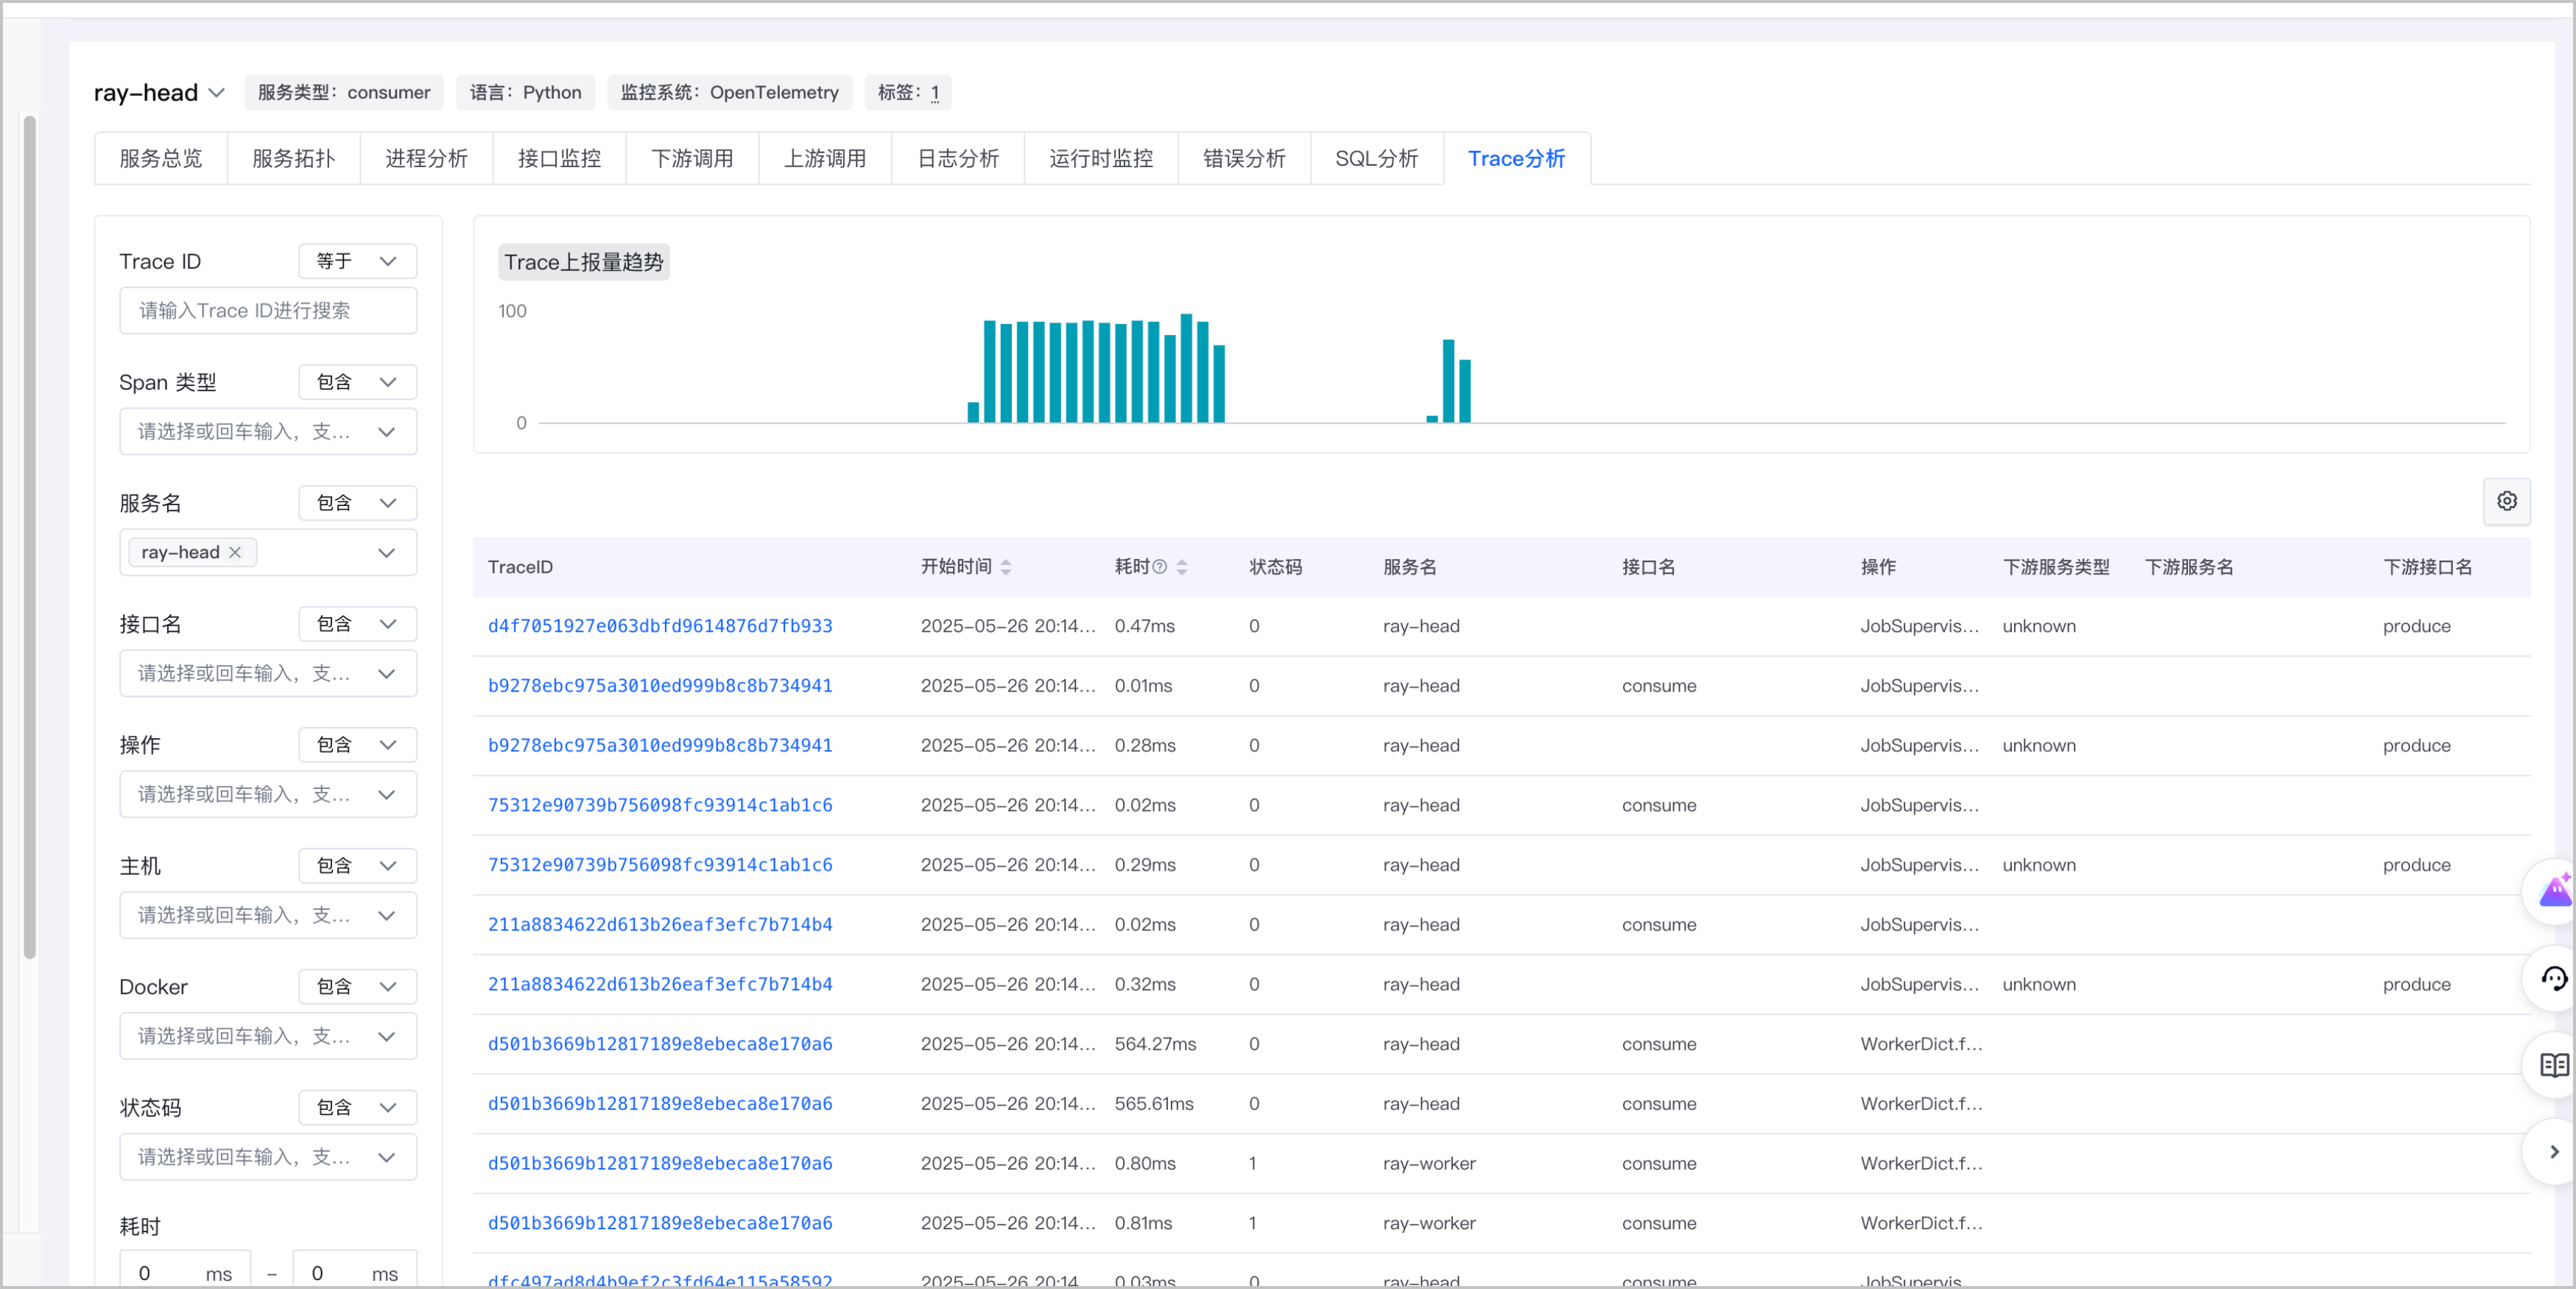
Task: Open Docker value selector
Action: coord(268,1037)
